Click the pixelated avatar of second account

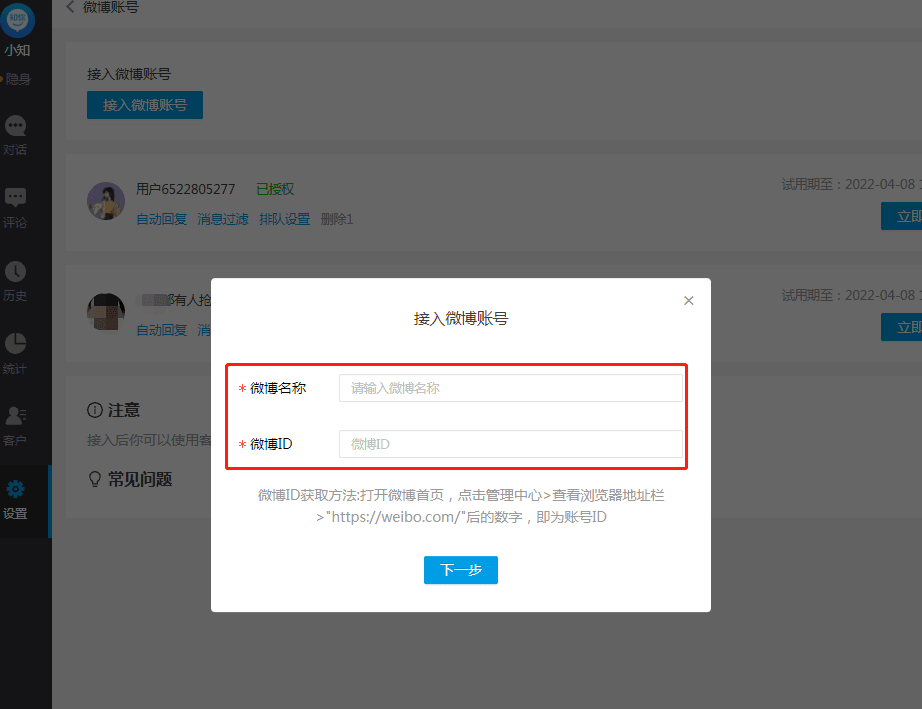(106, 312)
